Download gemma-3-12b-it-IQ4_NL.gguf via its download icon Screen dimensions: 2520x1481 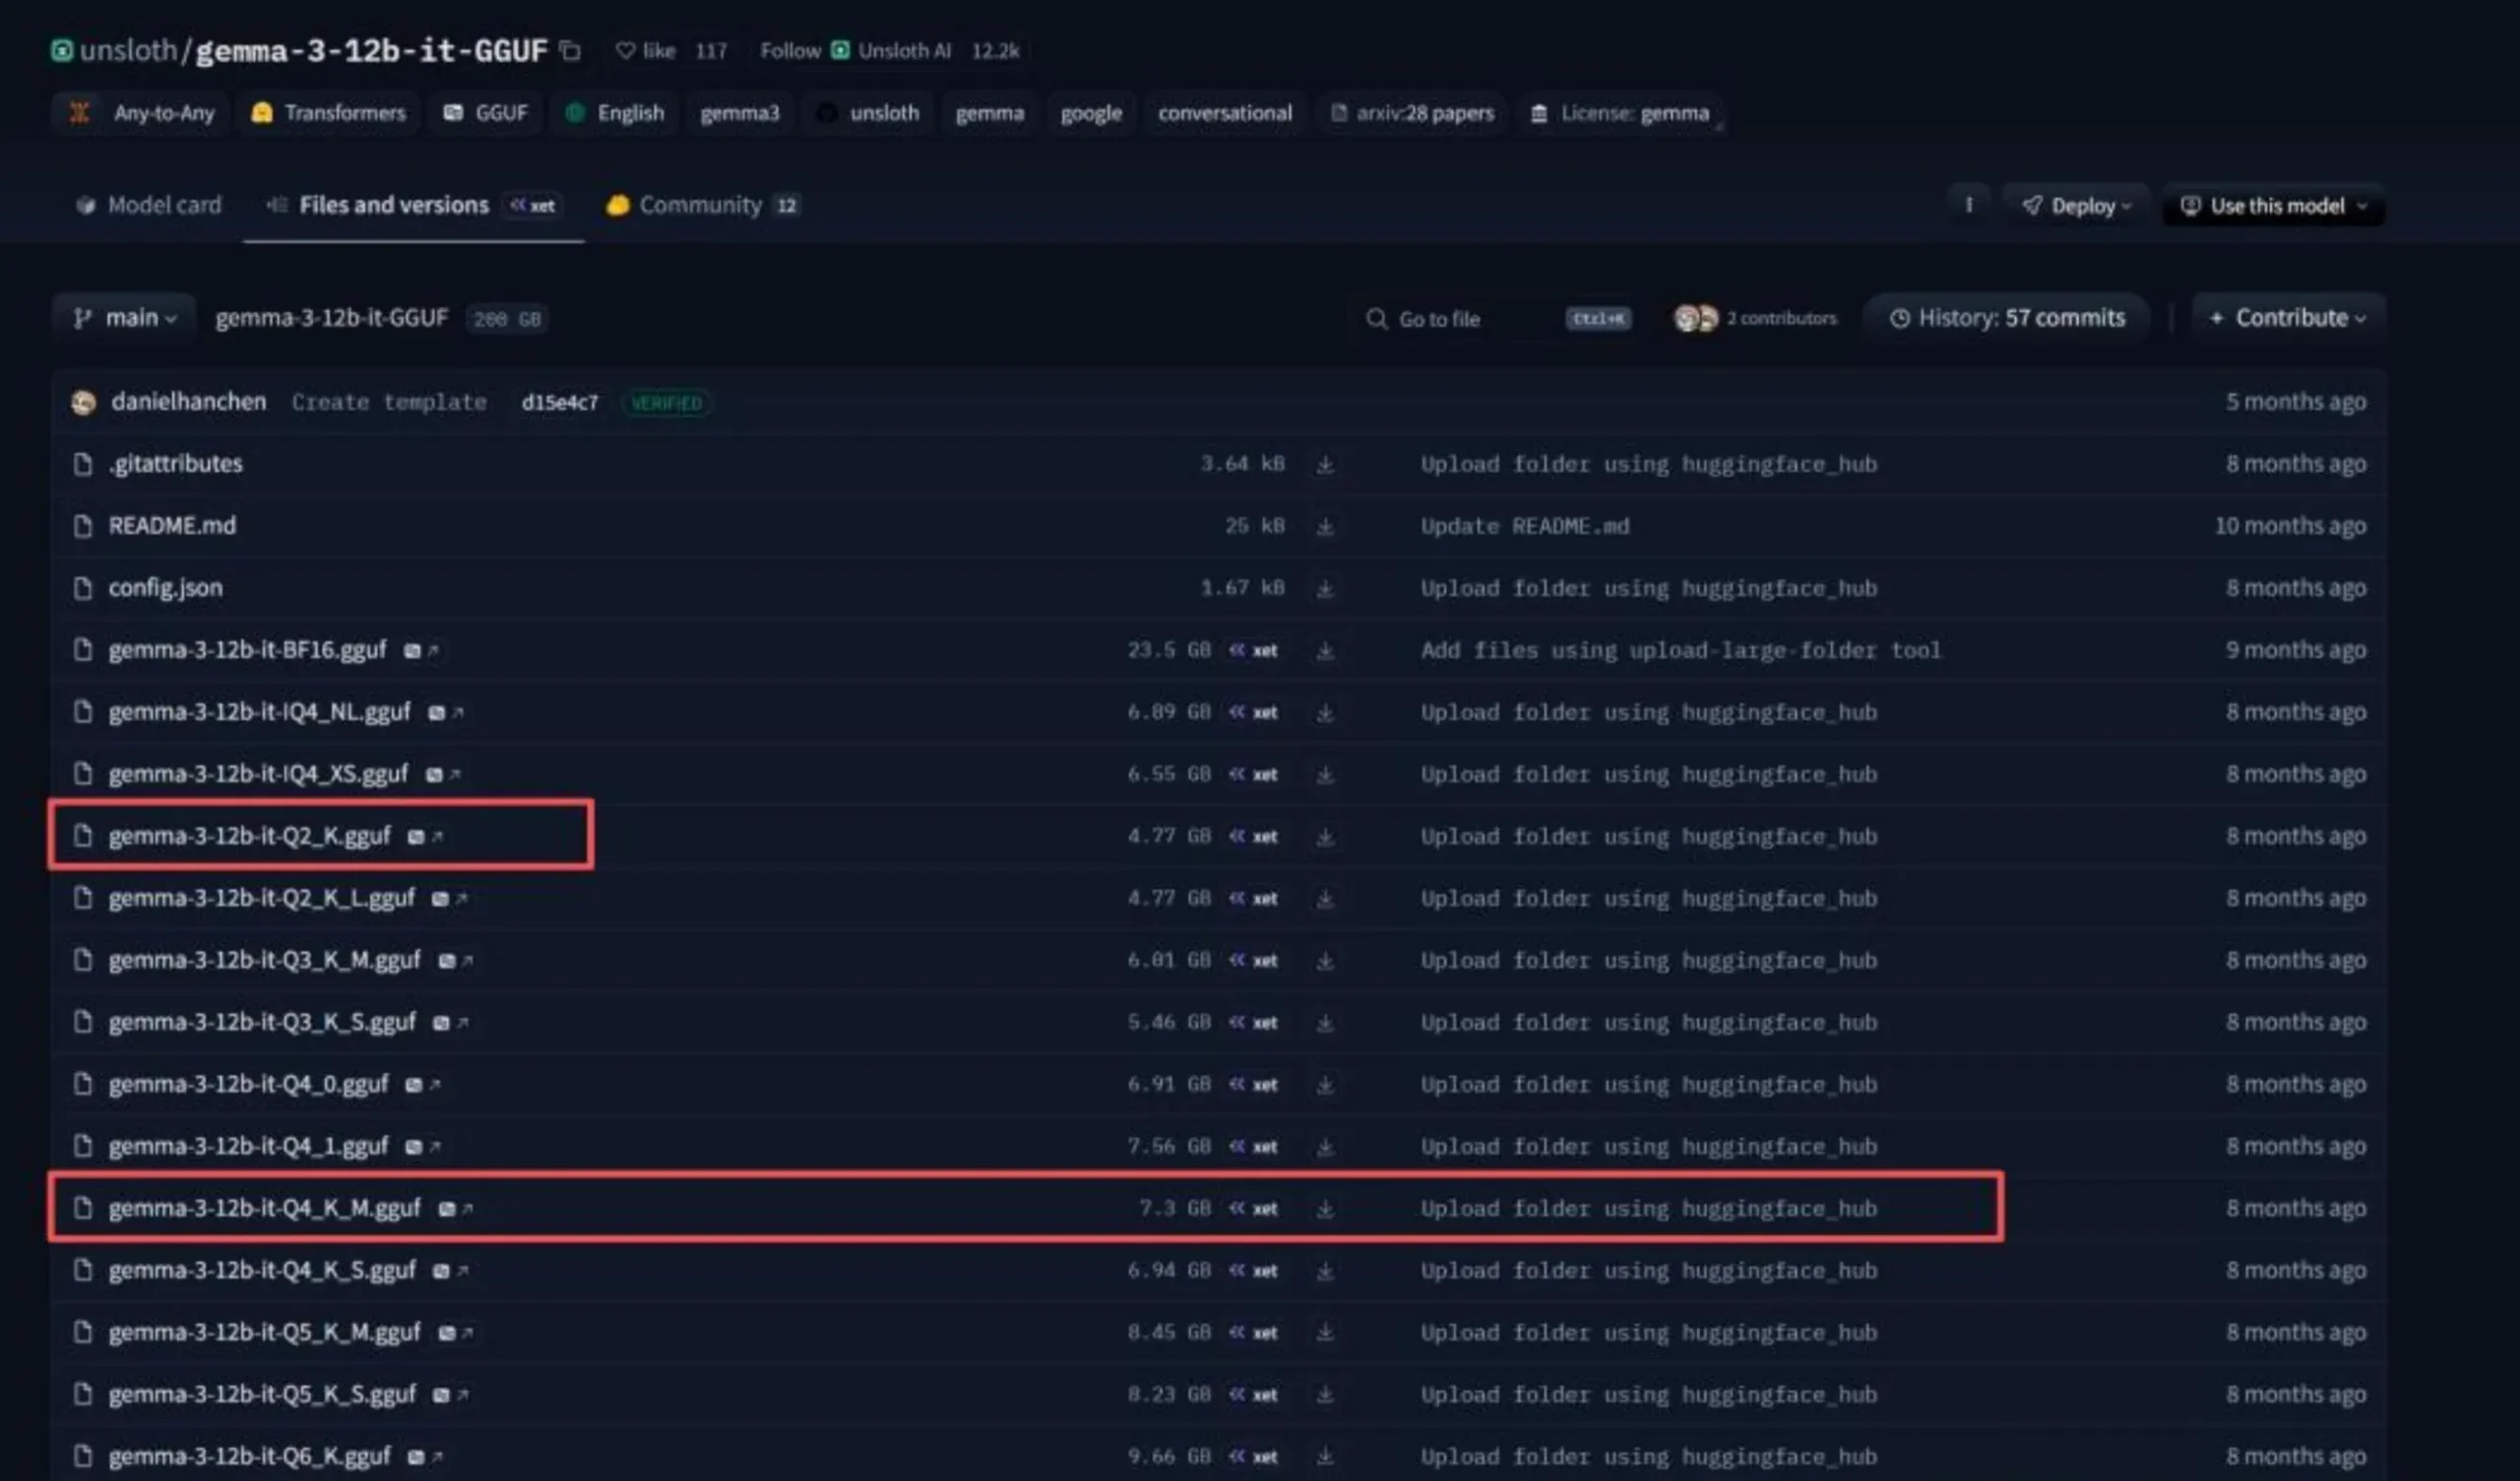point(1325,712)
